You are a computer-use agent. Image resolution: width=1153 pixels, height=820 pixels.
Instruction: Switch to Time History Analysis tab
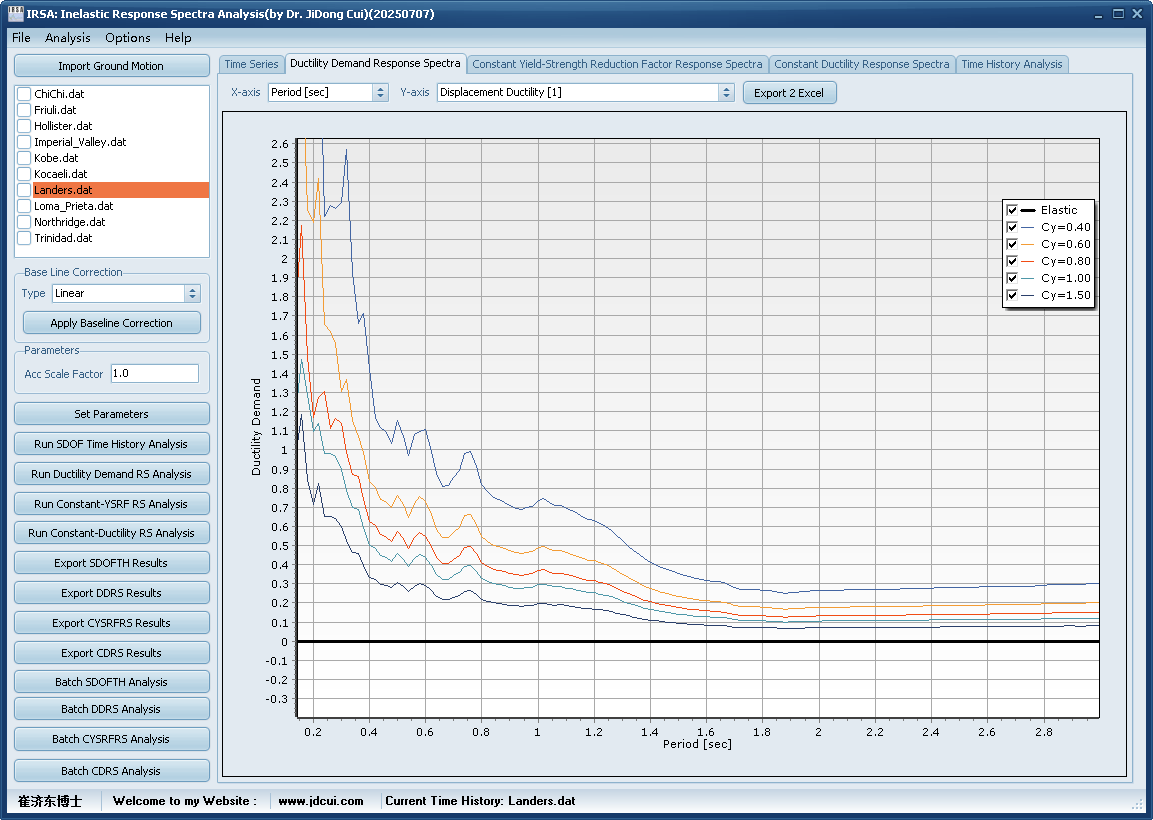[1011, 64]
